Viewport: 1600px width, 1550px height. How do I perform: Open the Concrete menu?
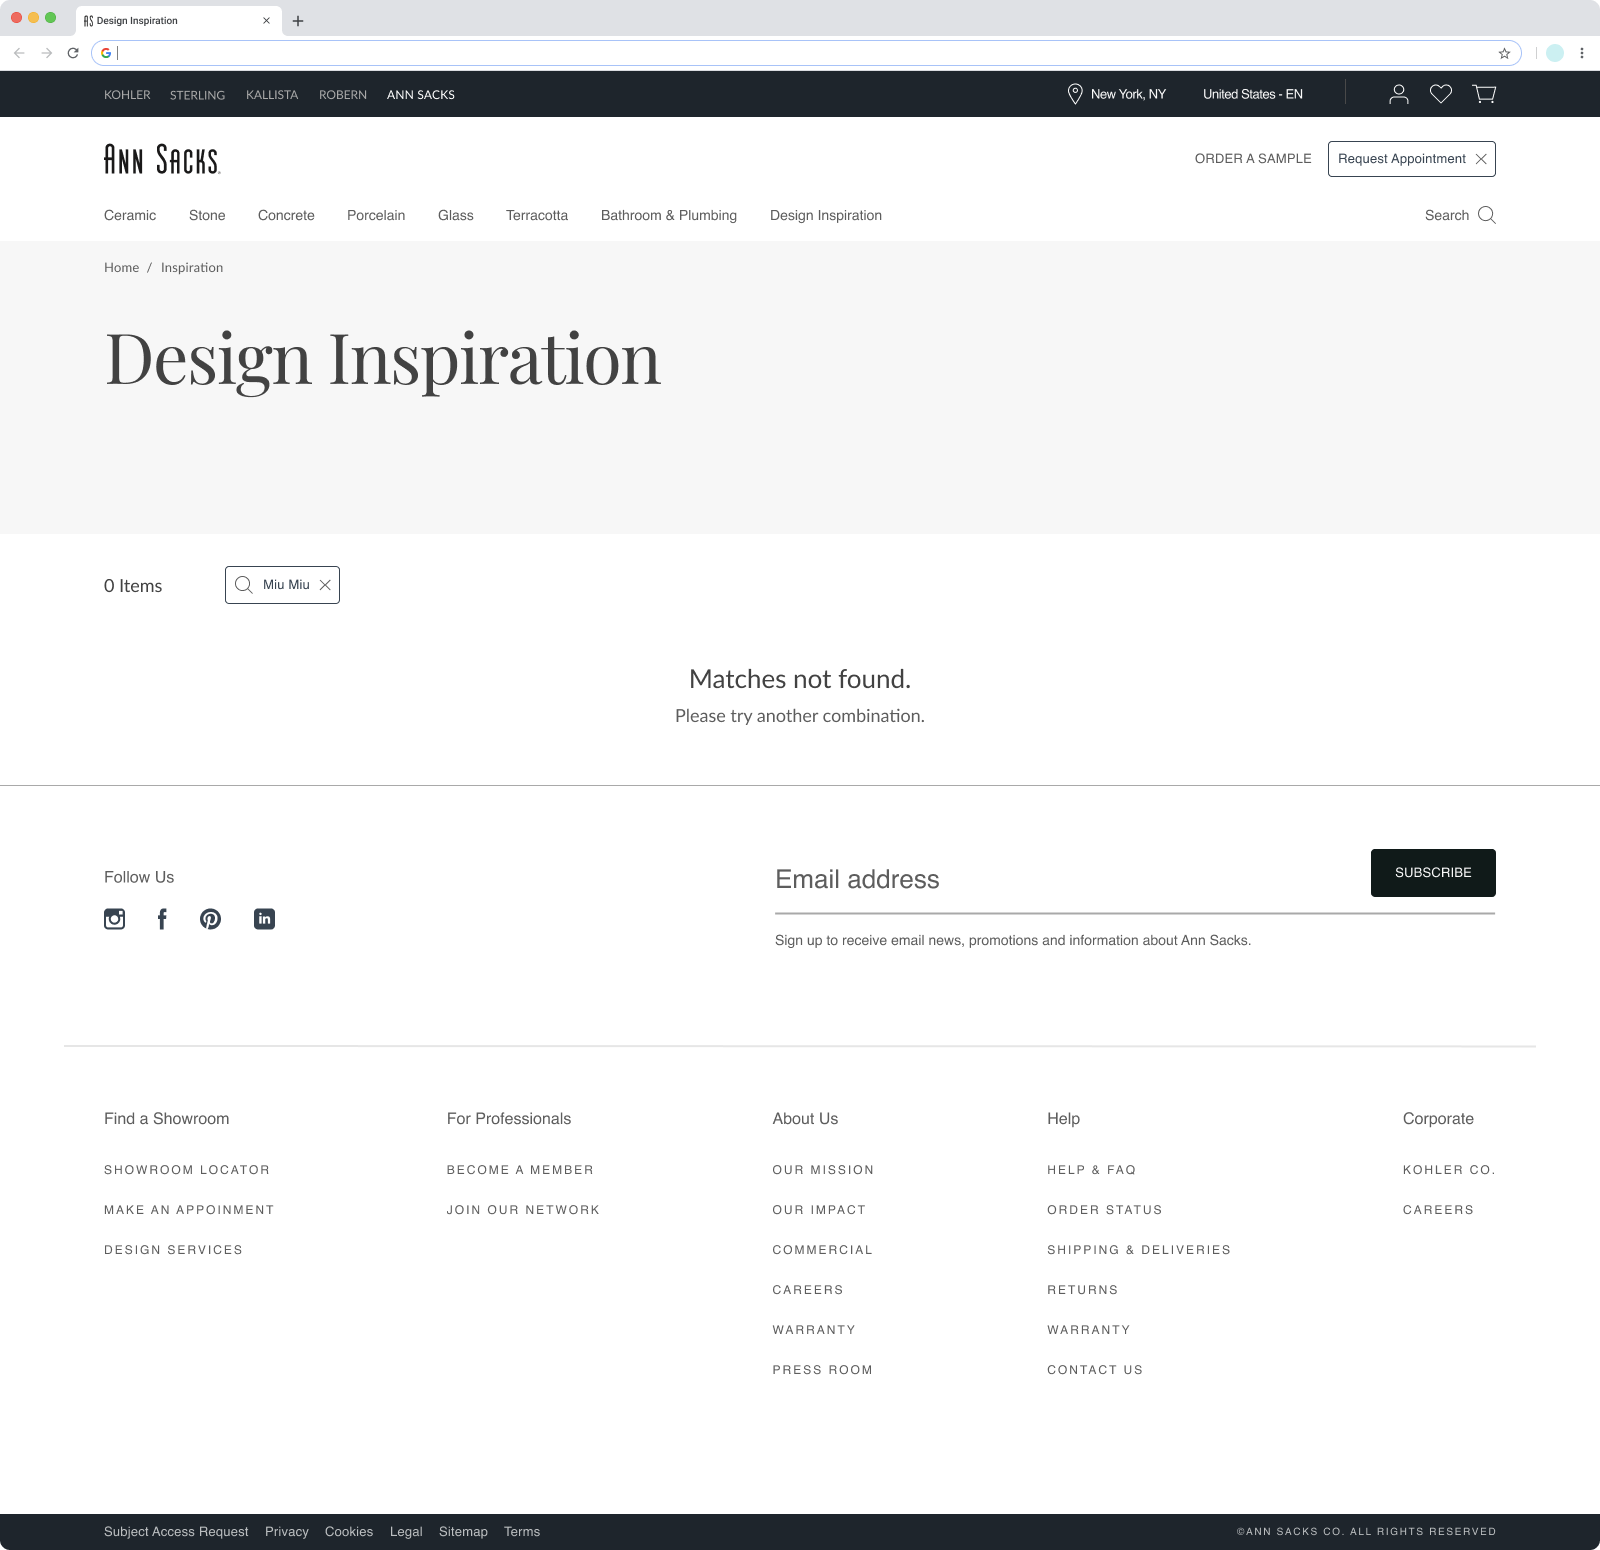pos(286,215)
